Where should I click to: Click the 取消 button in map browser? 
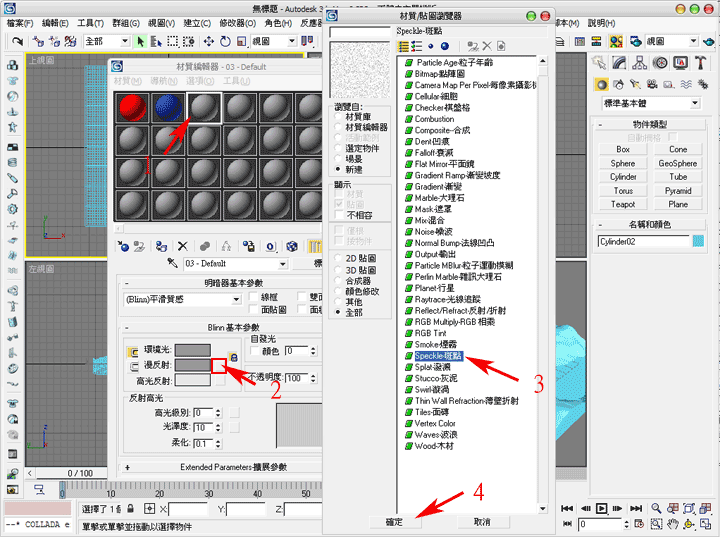click(x=482, y=522)
